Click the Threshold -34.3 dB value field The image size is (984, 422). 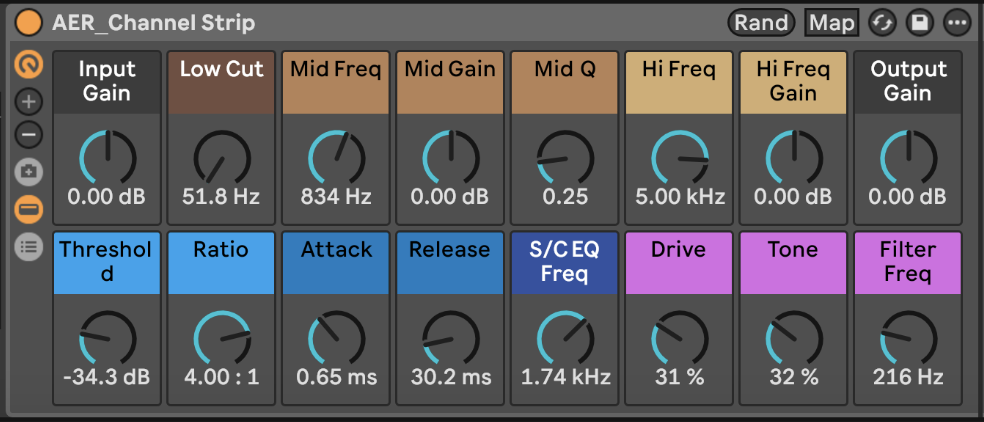[x=107, y=377]
